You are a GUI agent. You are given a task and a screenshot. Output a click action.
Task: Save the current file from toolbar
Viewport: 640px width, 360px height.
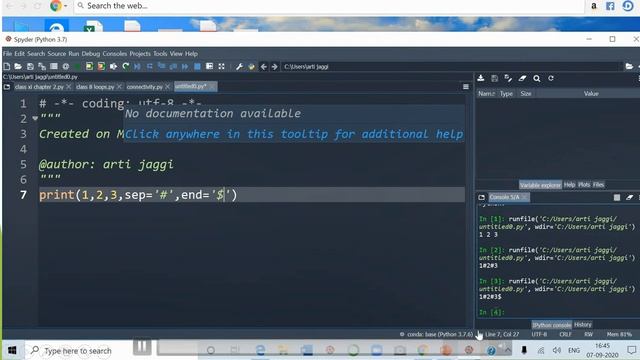point(30,66)
